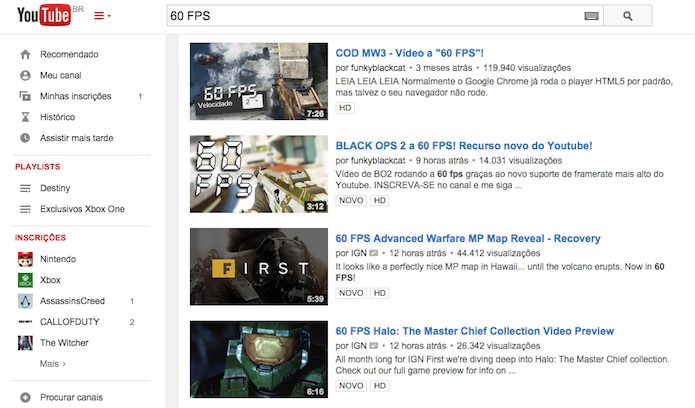Open the PLAYLISTS section heading

38,167
